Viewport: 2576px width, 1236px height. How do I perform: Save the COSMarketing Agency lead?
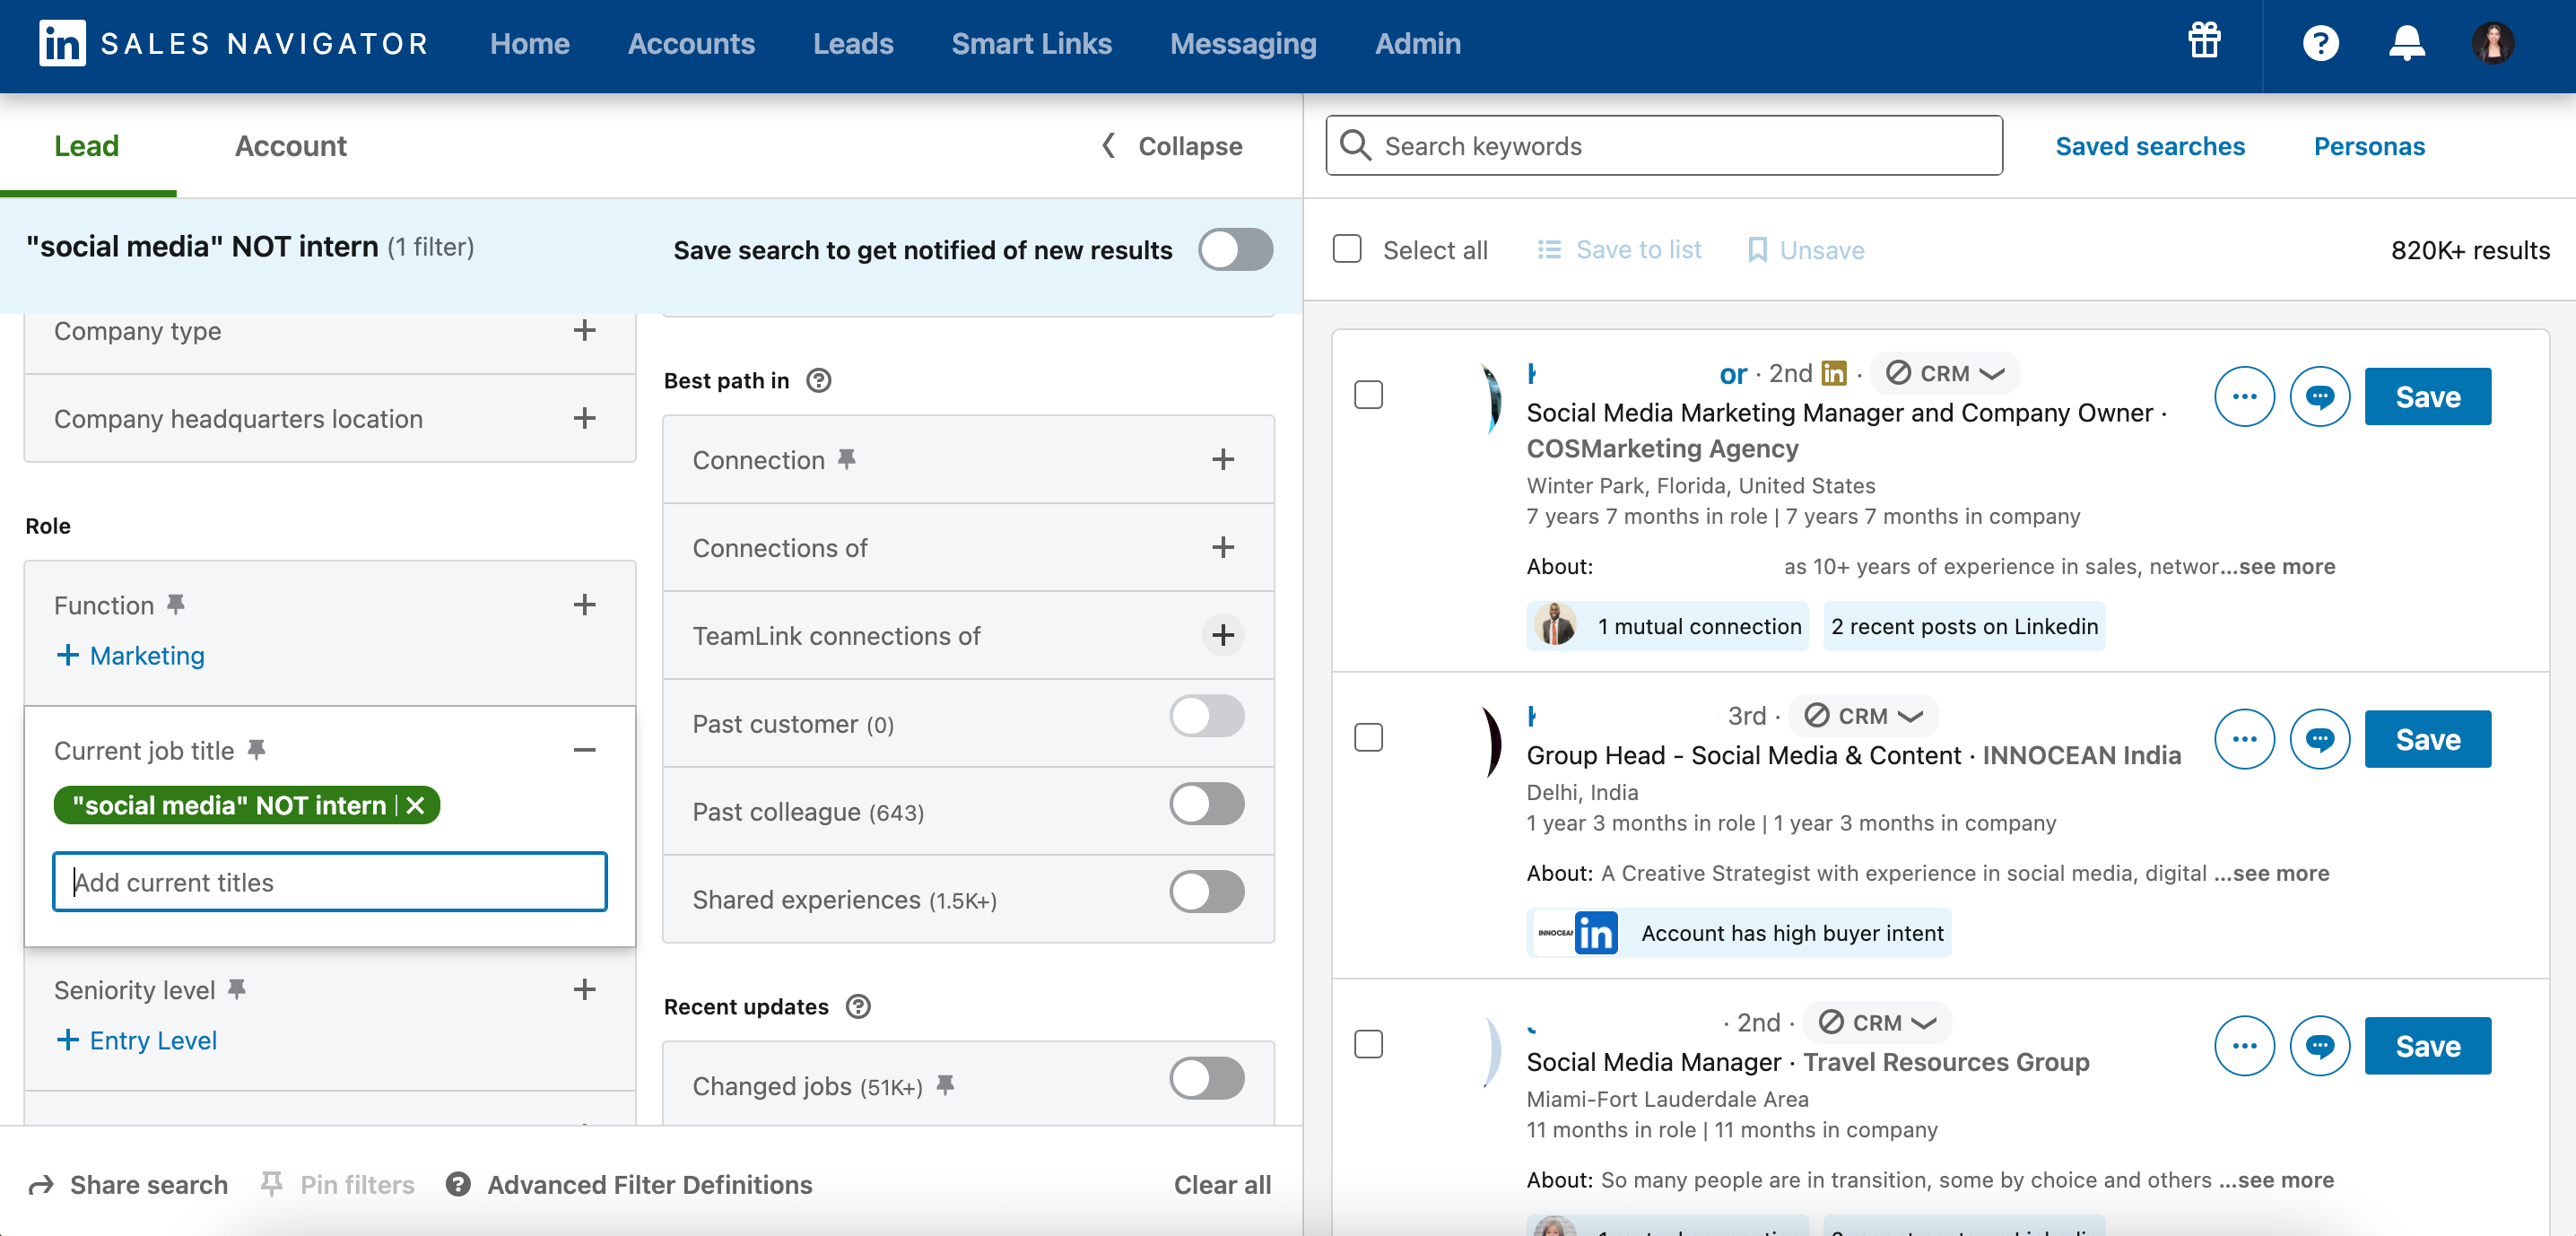coord(2427,396)
